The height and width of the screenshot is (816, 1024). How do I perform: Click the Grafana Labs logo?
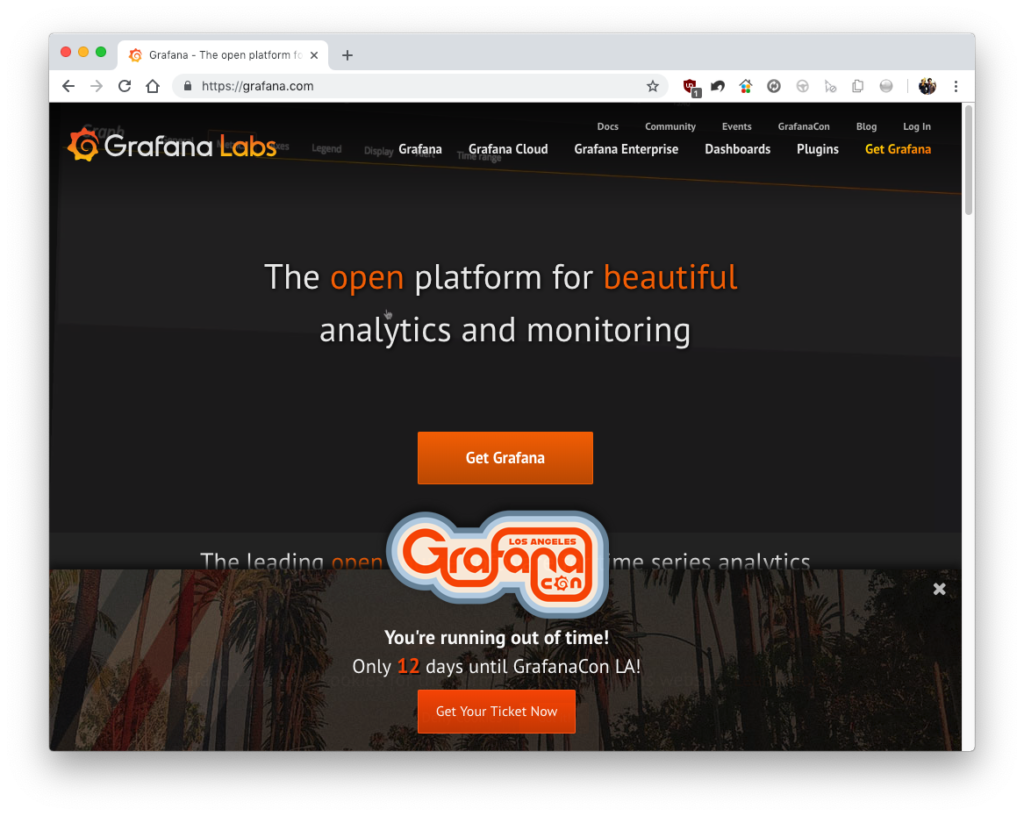click(x=172, y=145)
